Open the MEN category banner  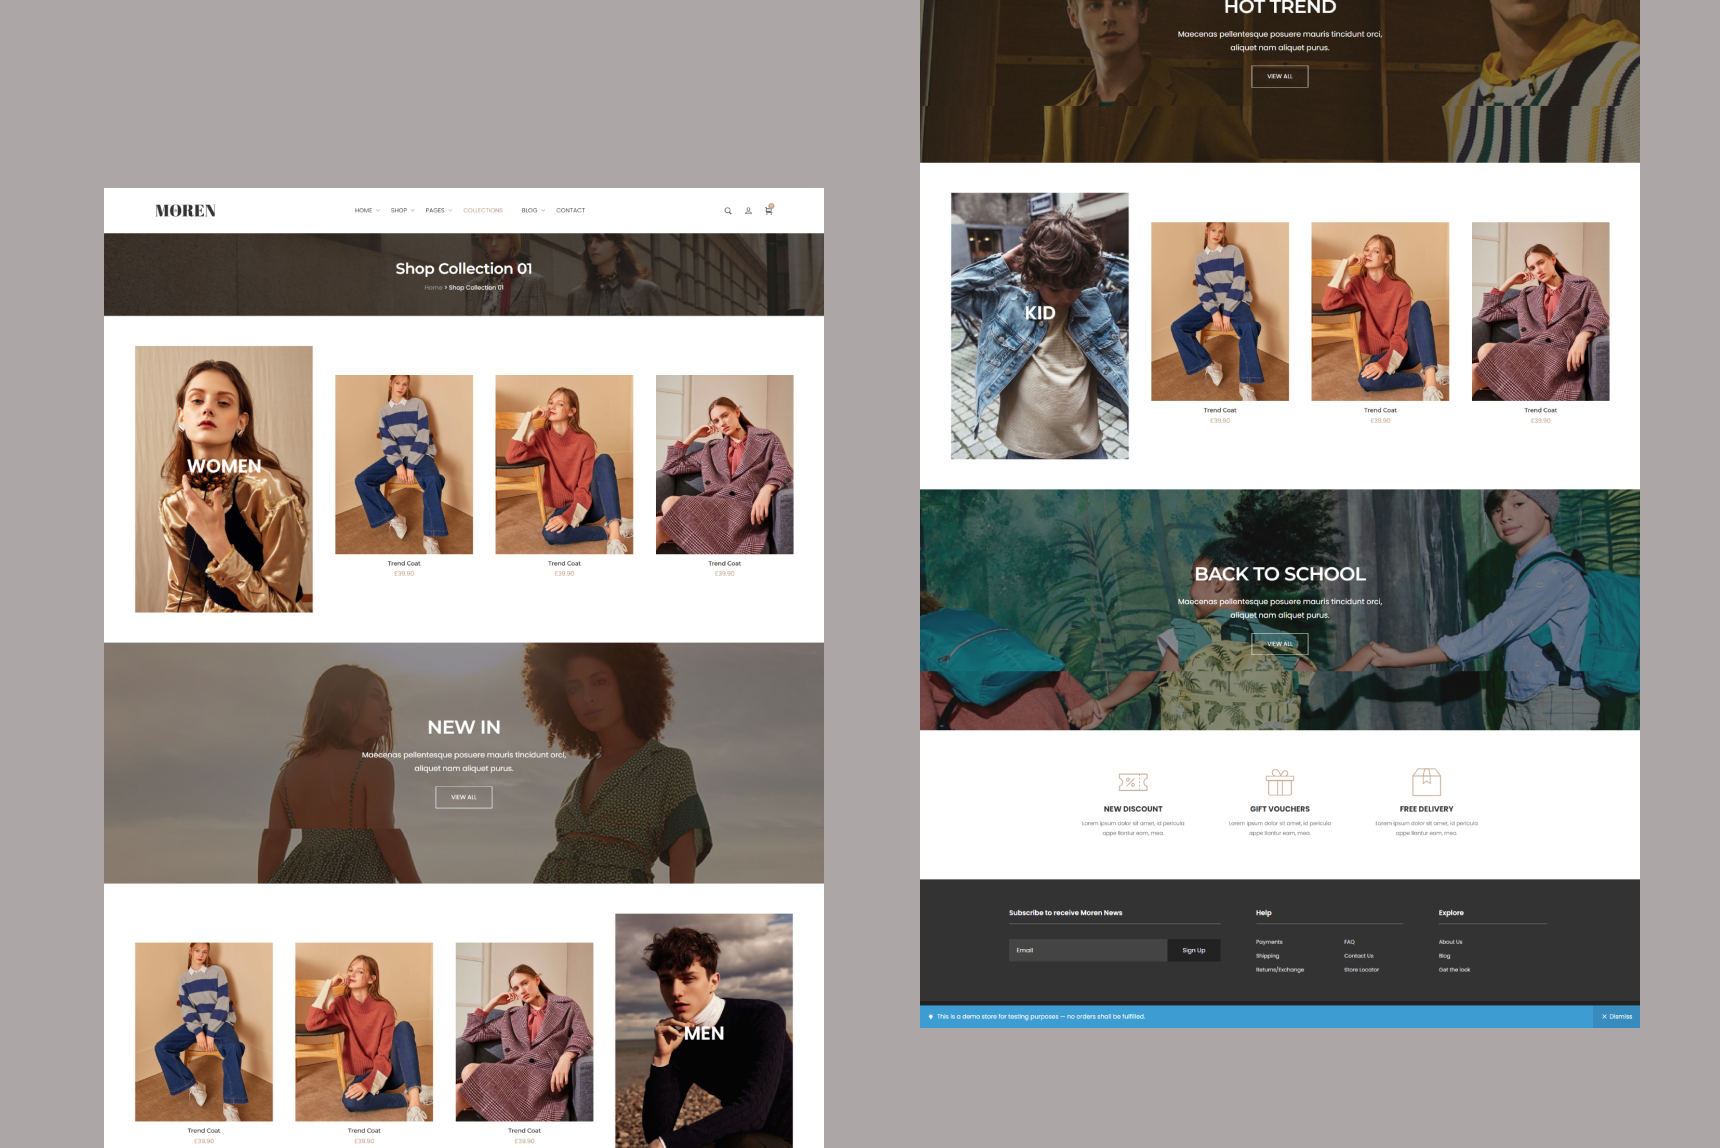(x=704, y=1031)
